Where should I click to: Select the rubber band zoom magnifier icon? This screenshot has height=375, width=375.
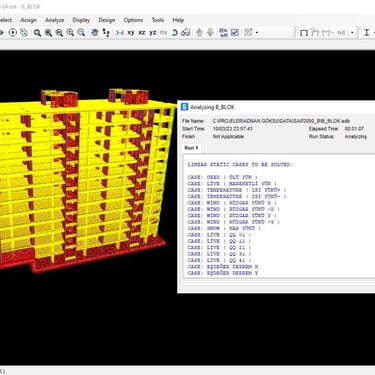tap(37, 32)
